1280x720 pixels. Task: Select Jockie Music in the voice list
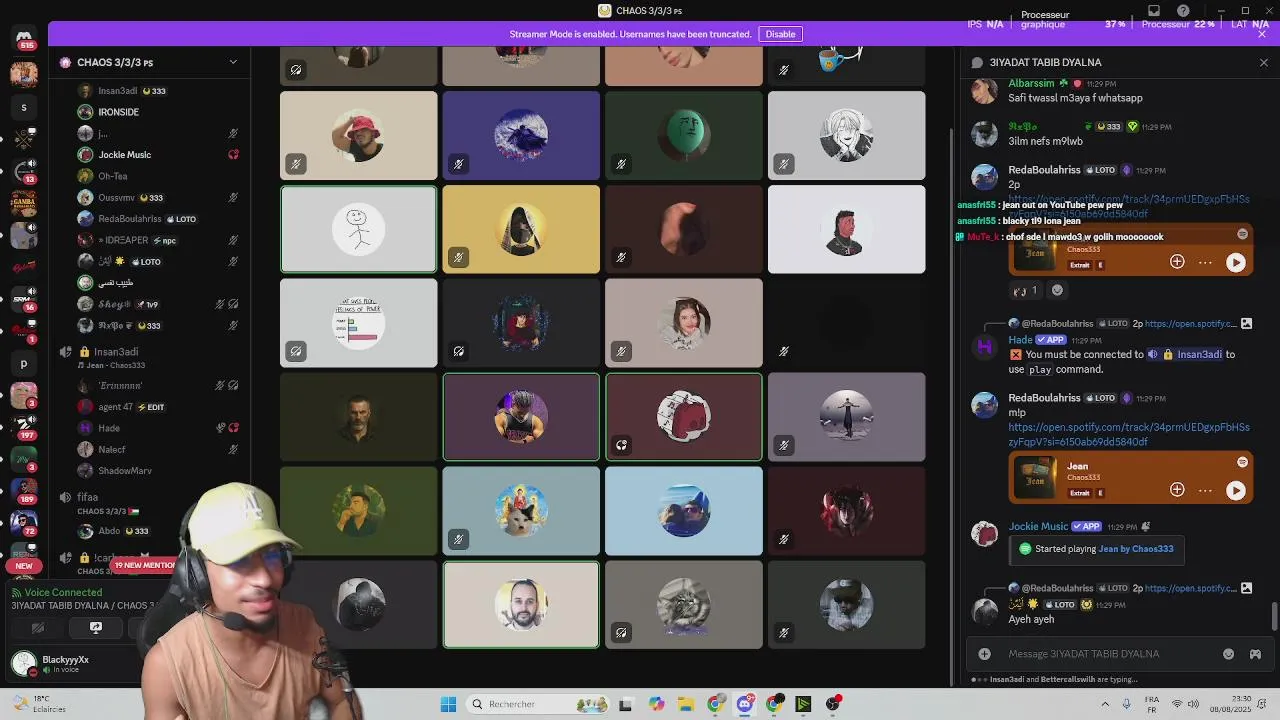[124, 155]
